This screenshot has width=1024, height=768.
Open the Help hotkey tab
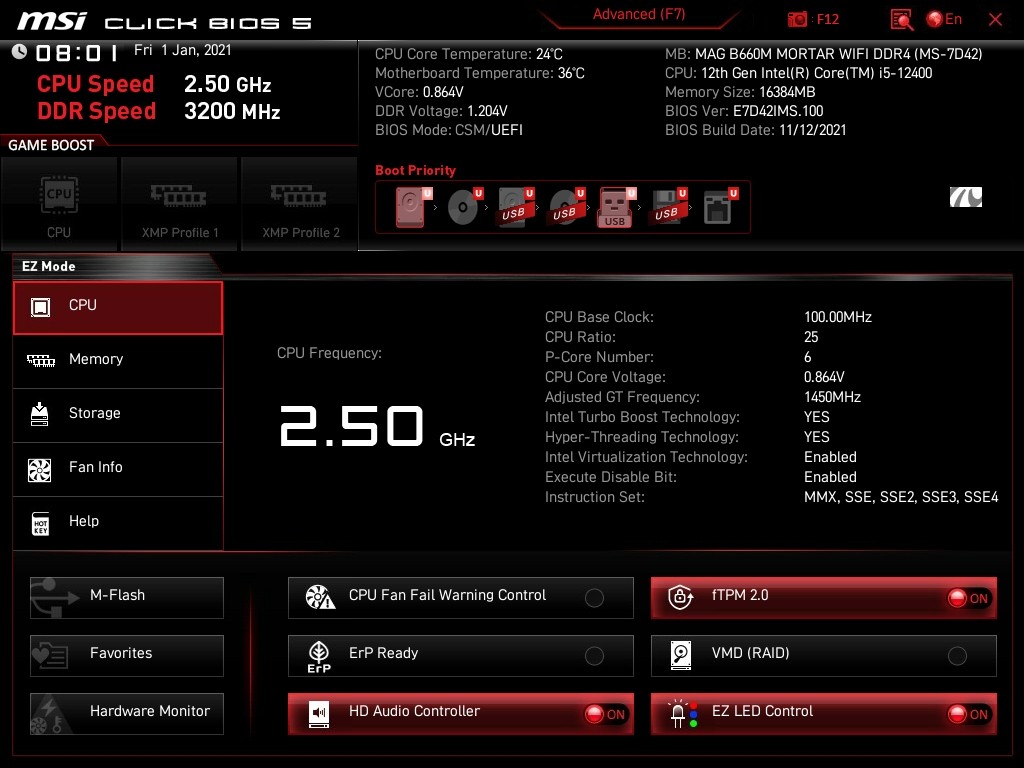tap(118, 523)
